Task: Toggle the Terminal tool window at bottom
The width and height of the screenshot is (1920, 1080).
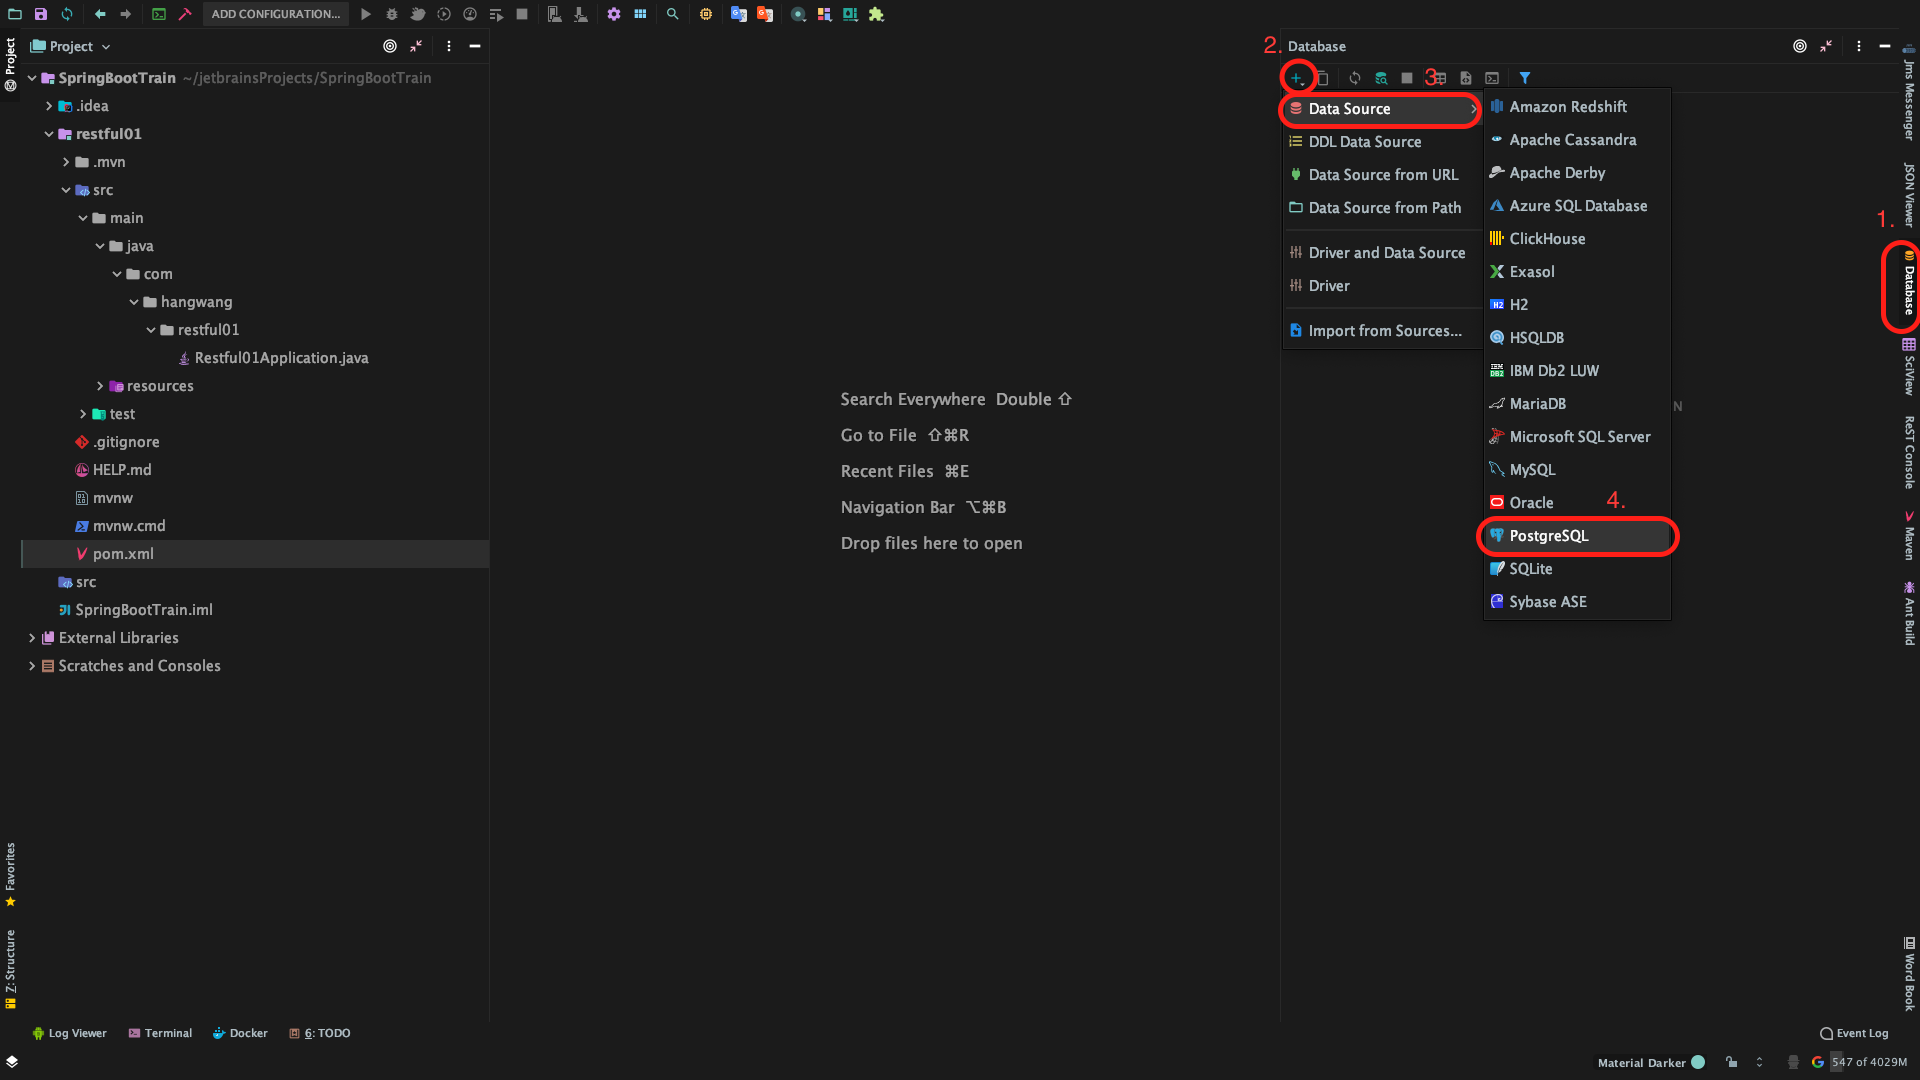Action: tap(160, 1033)
